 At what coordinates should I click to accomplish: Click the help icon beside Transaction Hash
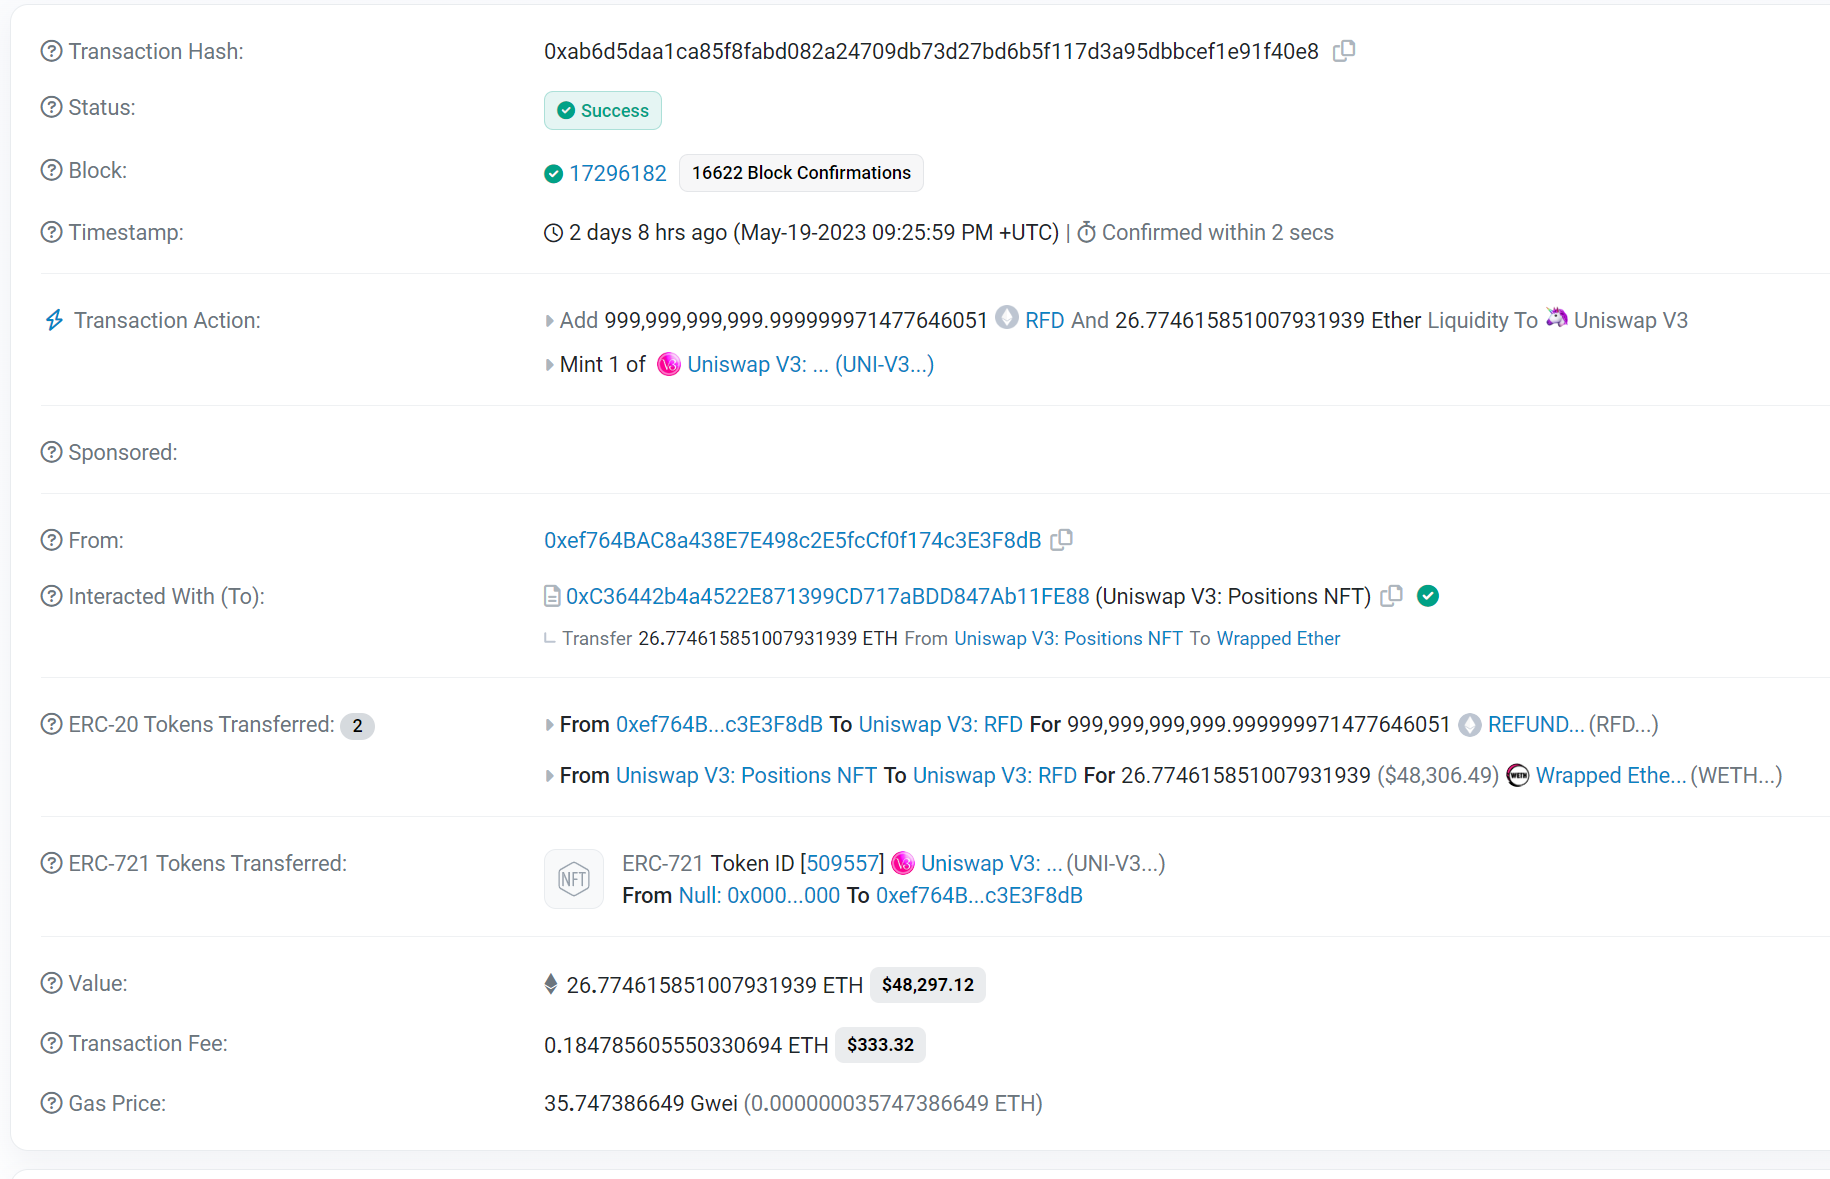[51, 51]
